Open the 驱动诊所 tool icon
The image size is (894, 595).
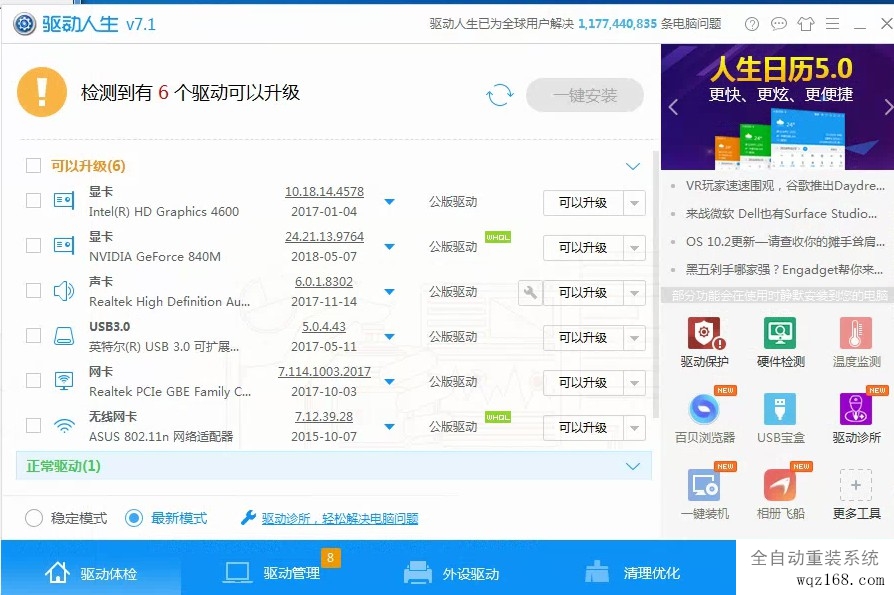[x=856, y=409]
